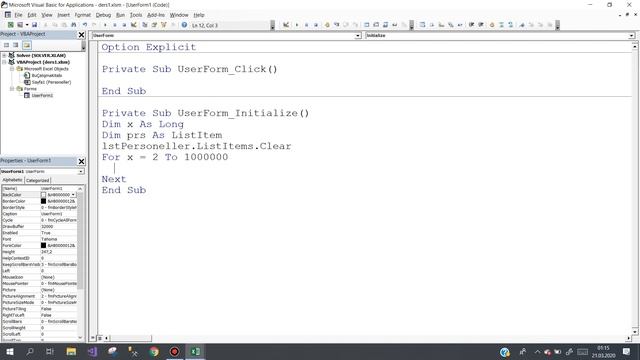Click the Quick Watch icon on the Debug toolbar
This screenshot has width=640, height=360.
[395, 25]
